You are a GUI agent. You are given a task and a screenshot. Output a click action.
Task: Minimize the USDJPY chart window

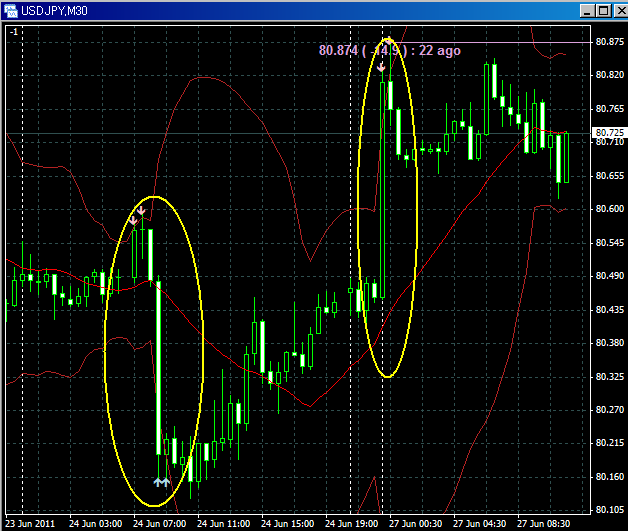[x=583, y=10]
